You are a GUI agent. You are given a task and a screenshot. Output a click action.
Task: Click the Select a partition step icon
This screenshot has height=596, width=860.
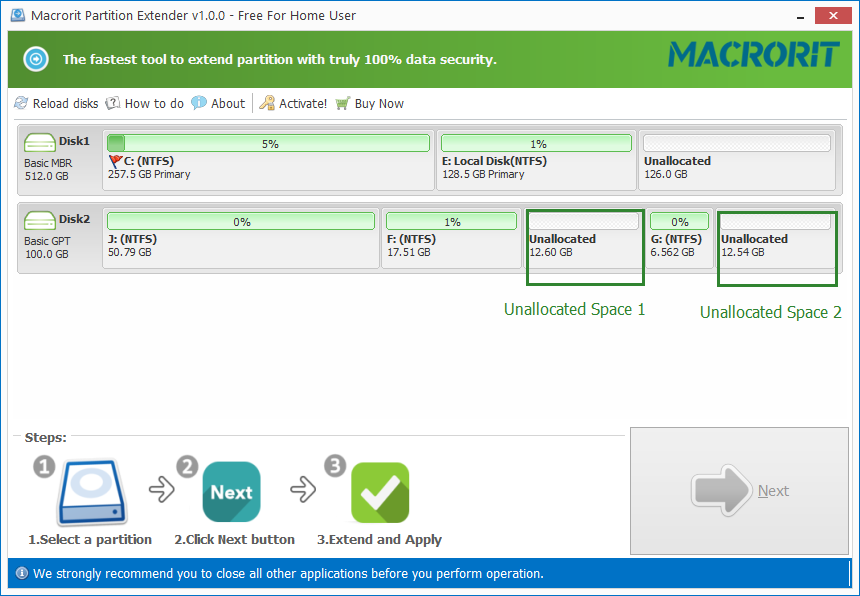tap(93, 492)
